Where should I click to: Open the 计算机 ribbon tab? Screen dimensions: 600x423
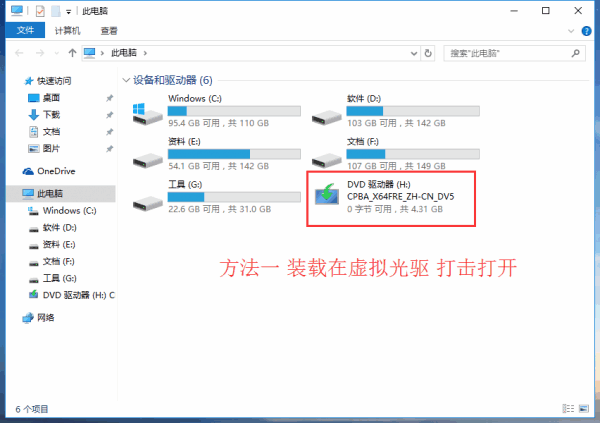pyautogui.click(x=67, y=31)
